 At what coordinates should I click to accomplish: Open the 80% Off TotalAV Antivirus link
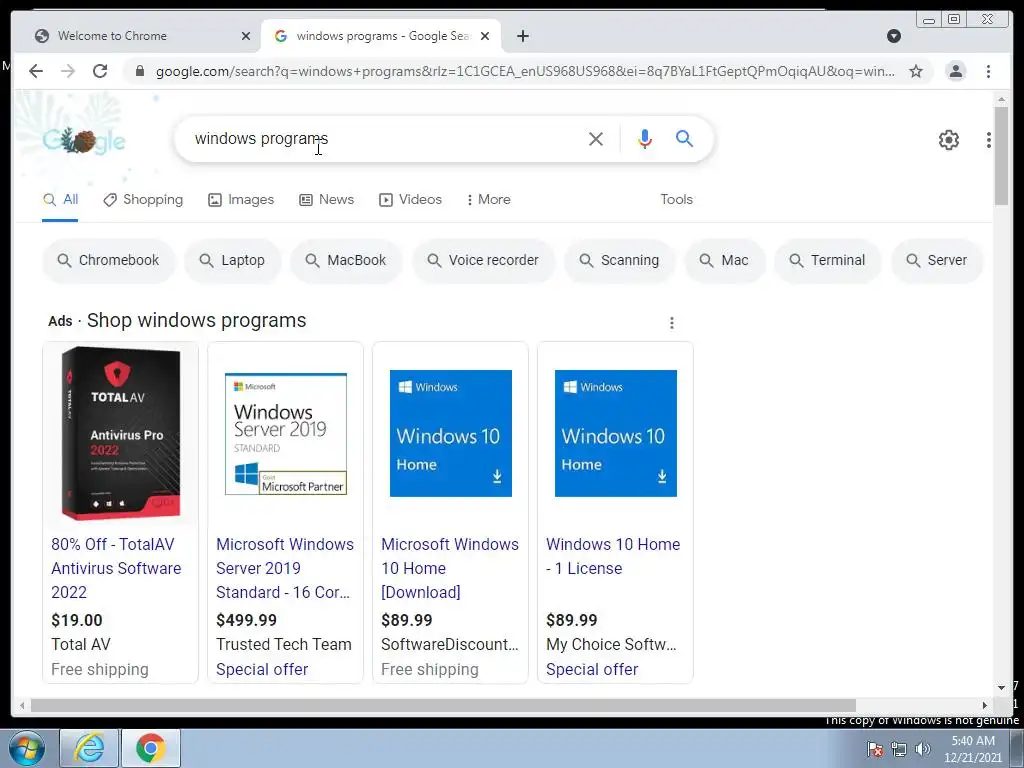coord(116,568)
